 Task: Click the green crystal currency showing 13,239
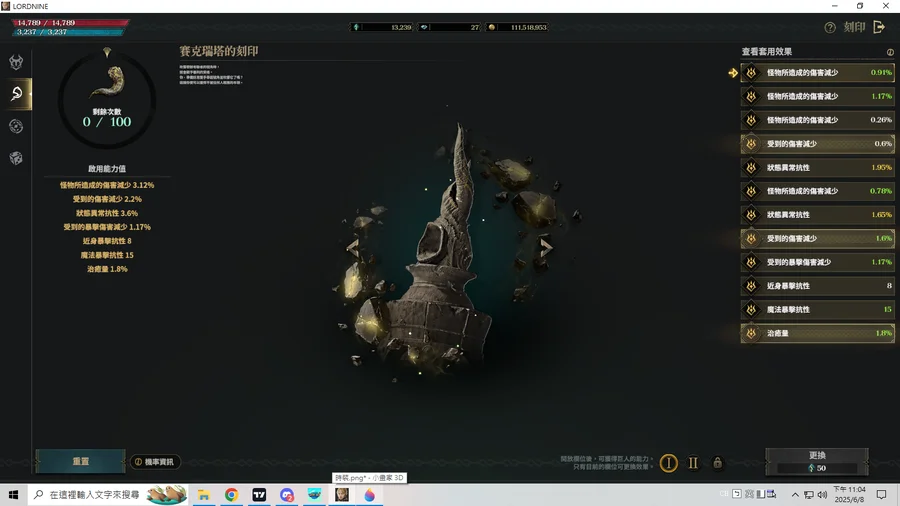[382, 27]
